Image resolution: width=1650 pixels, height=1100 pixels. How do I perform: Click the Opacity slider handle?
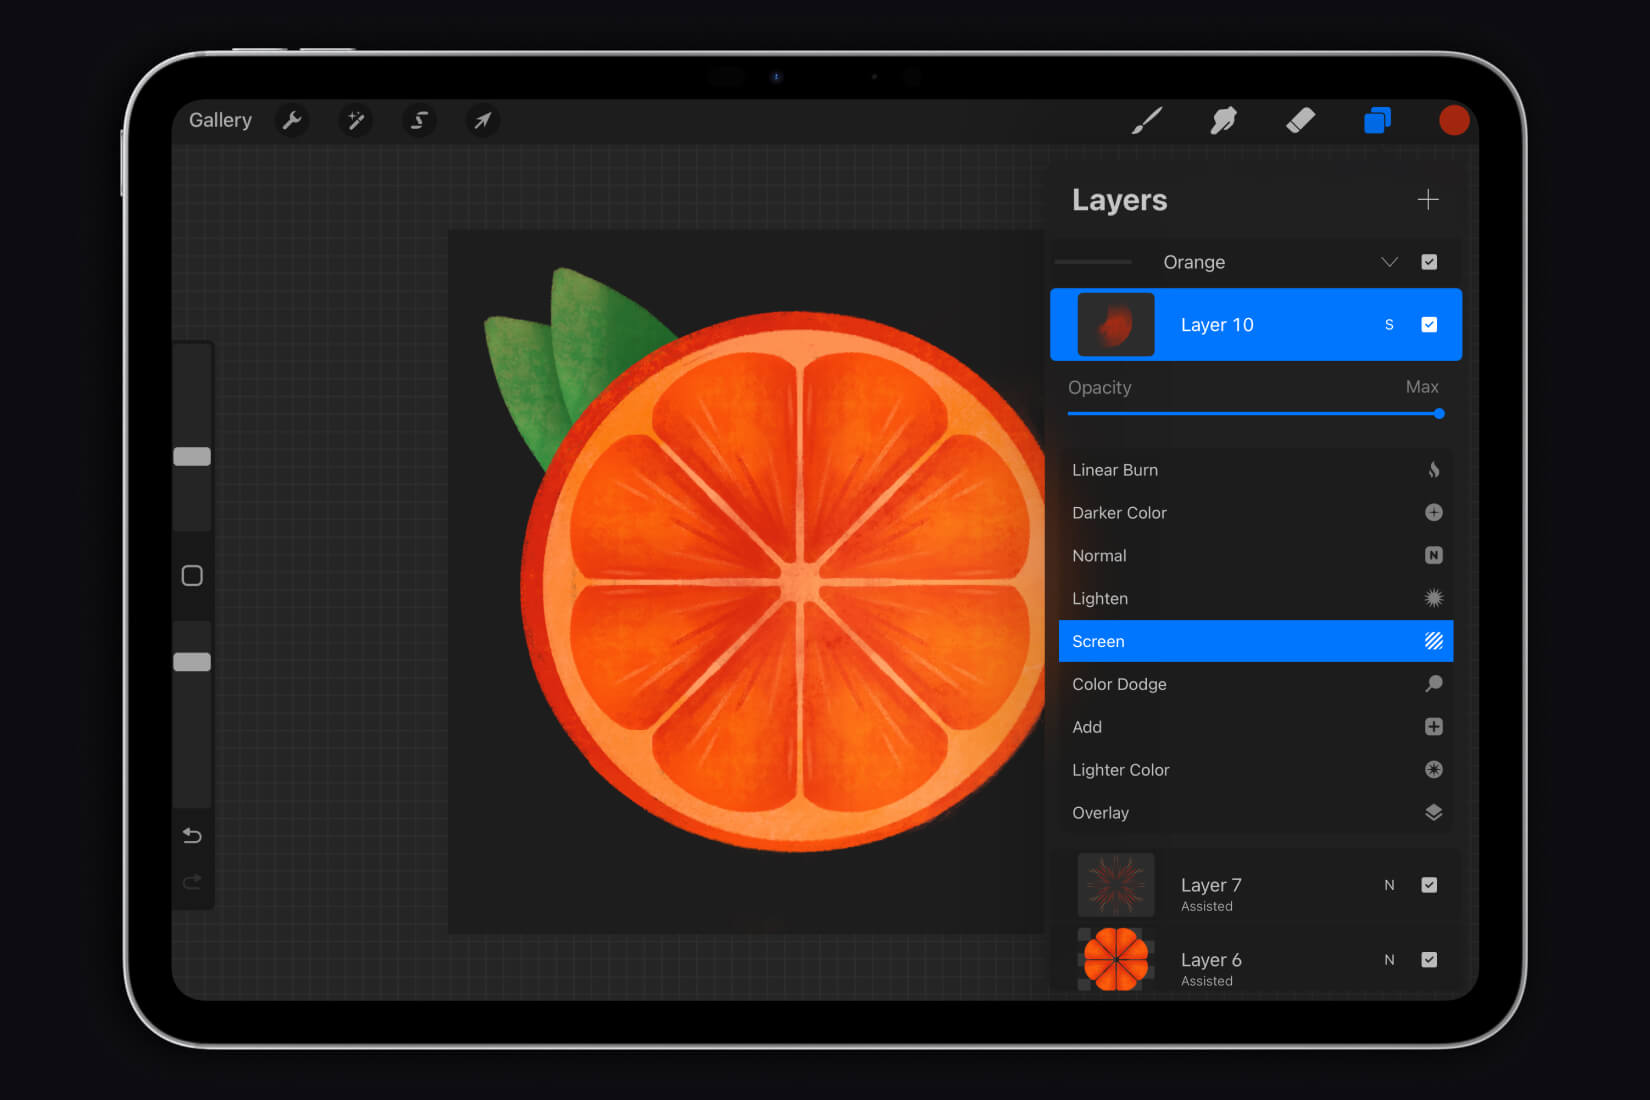(x=1439, y=413)
